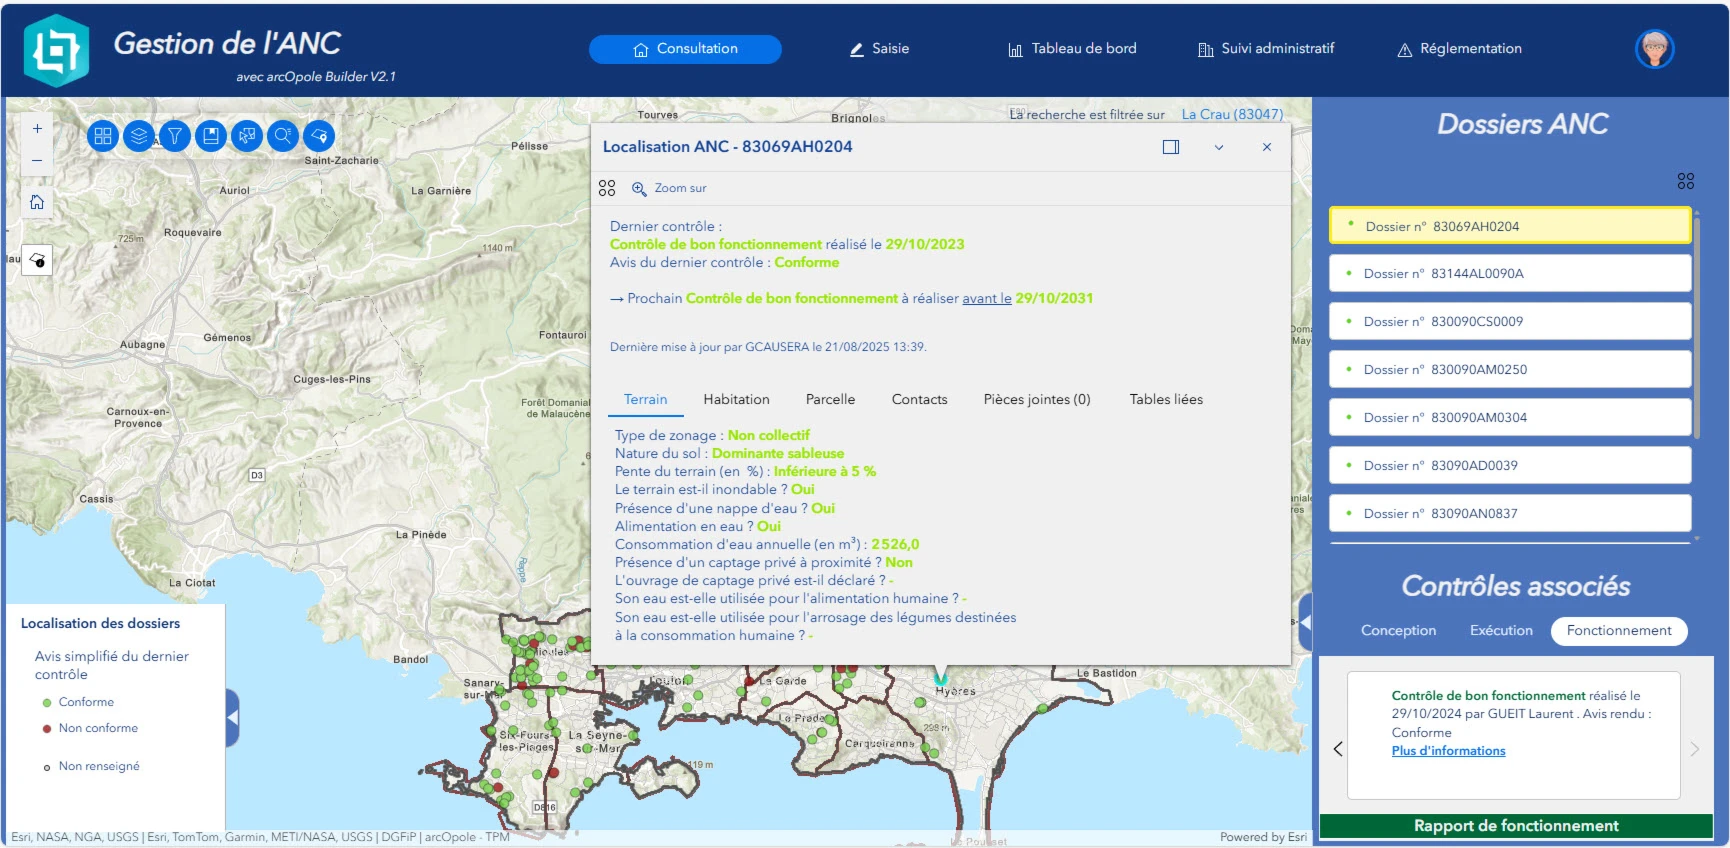Click the funnel filter tool on map
This screenshot has width=1730, height=848.
[x=175, y=136]
